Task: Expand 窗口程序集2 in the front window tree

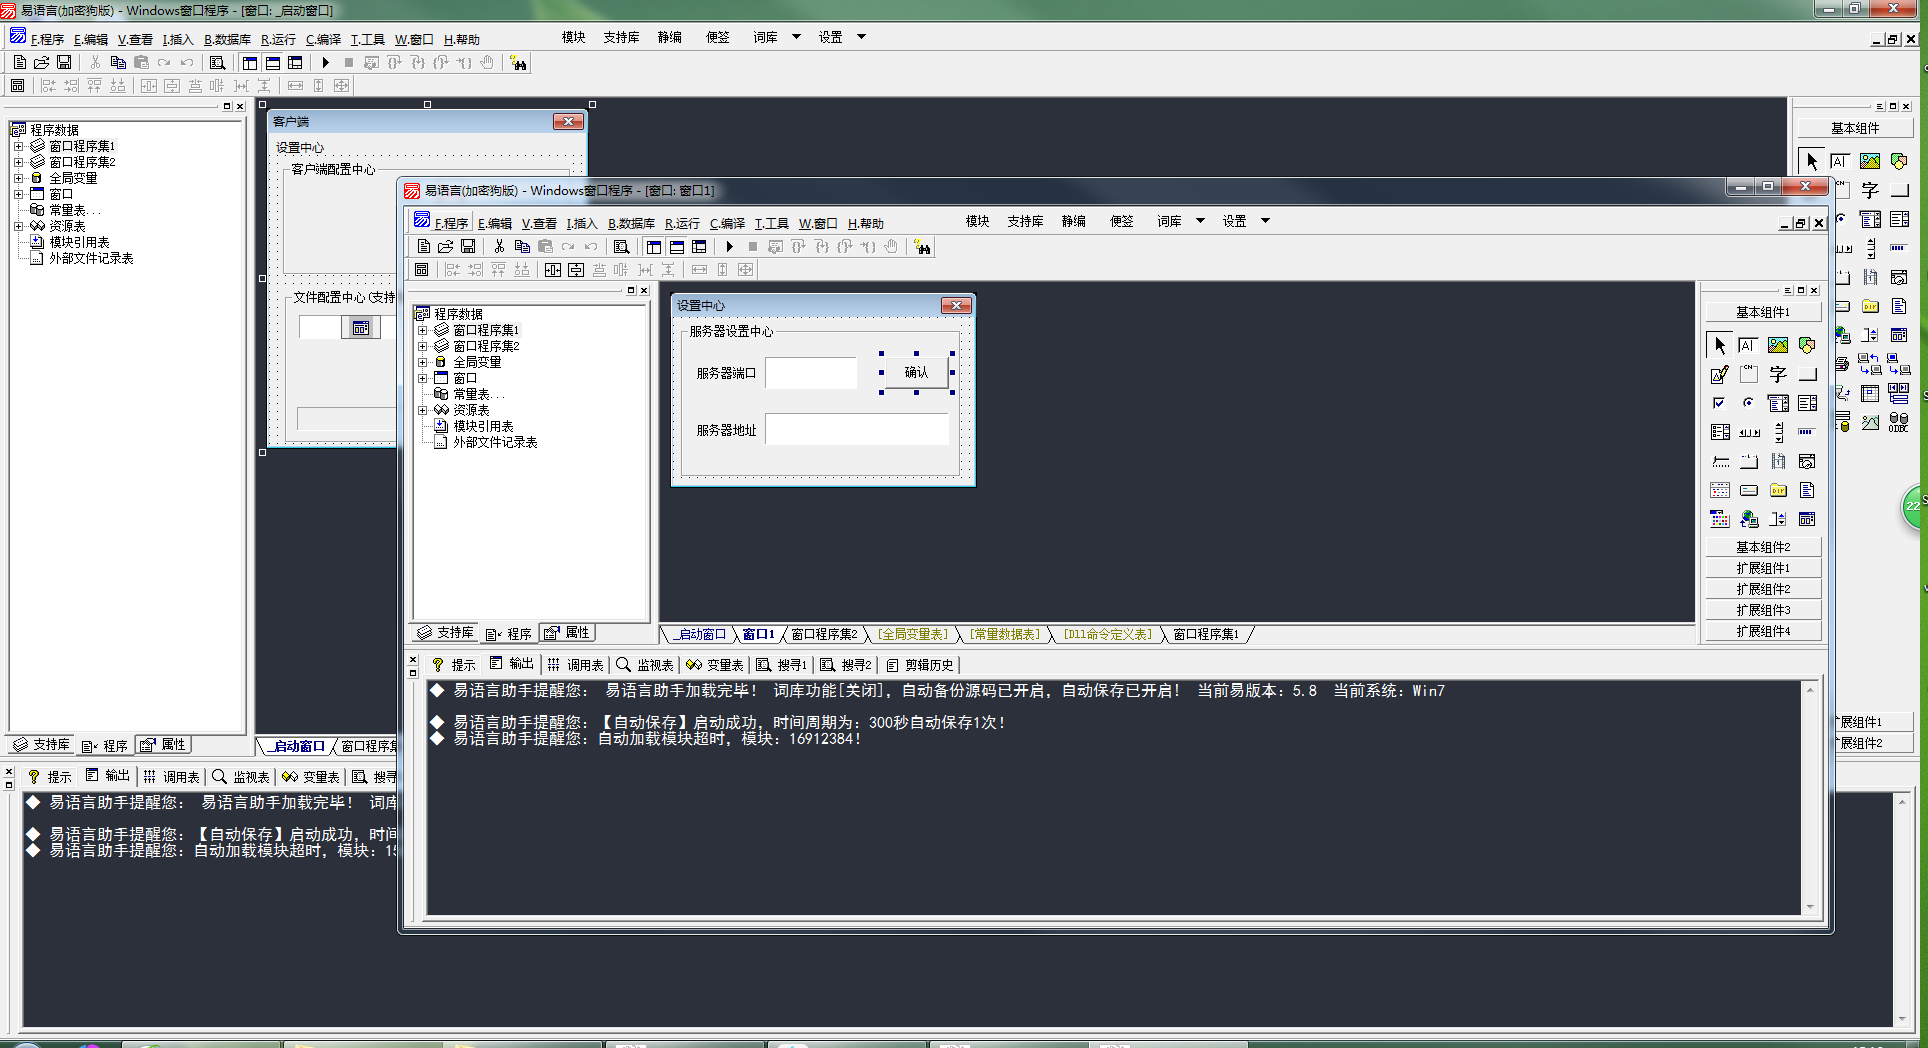Action: point(423,346)
